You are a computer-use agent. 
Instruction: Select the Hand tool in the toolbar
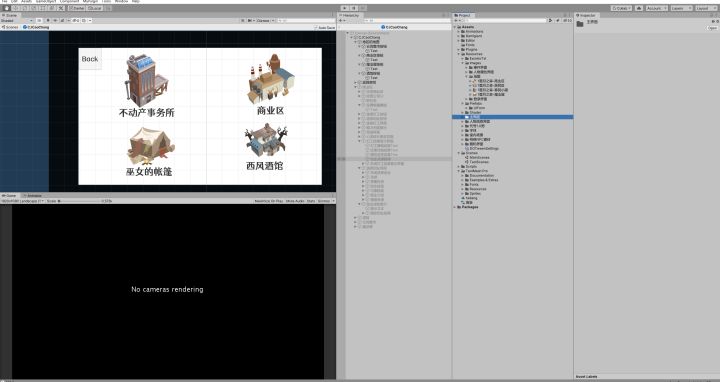pyautogui.click(x=7, y=8)
